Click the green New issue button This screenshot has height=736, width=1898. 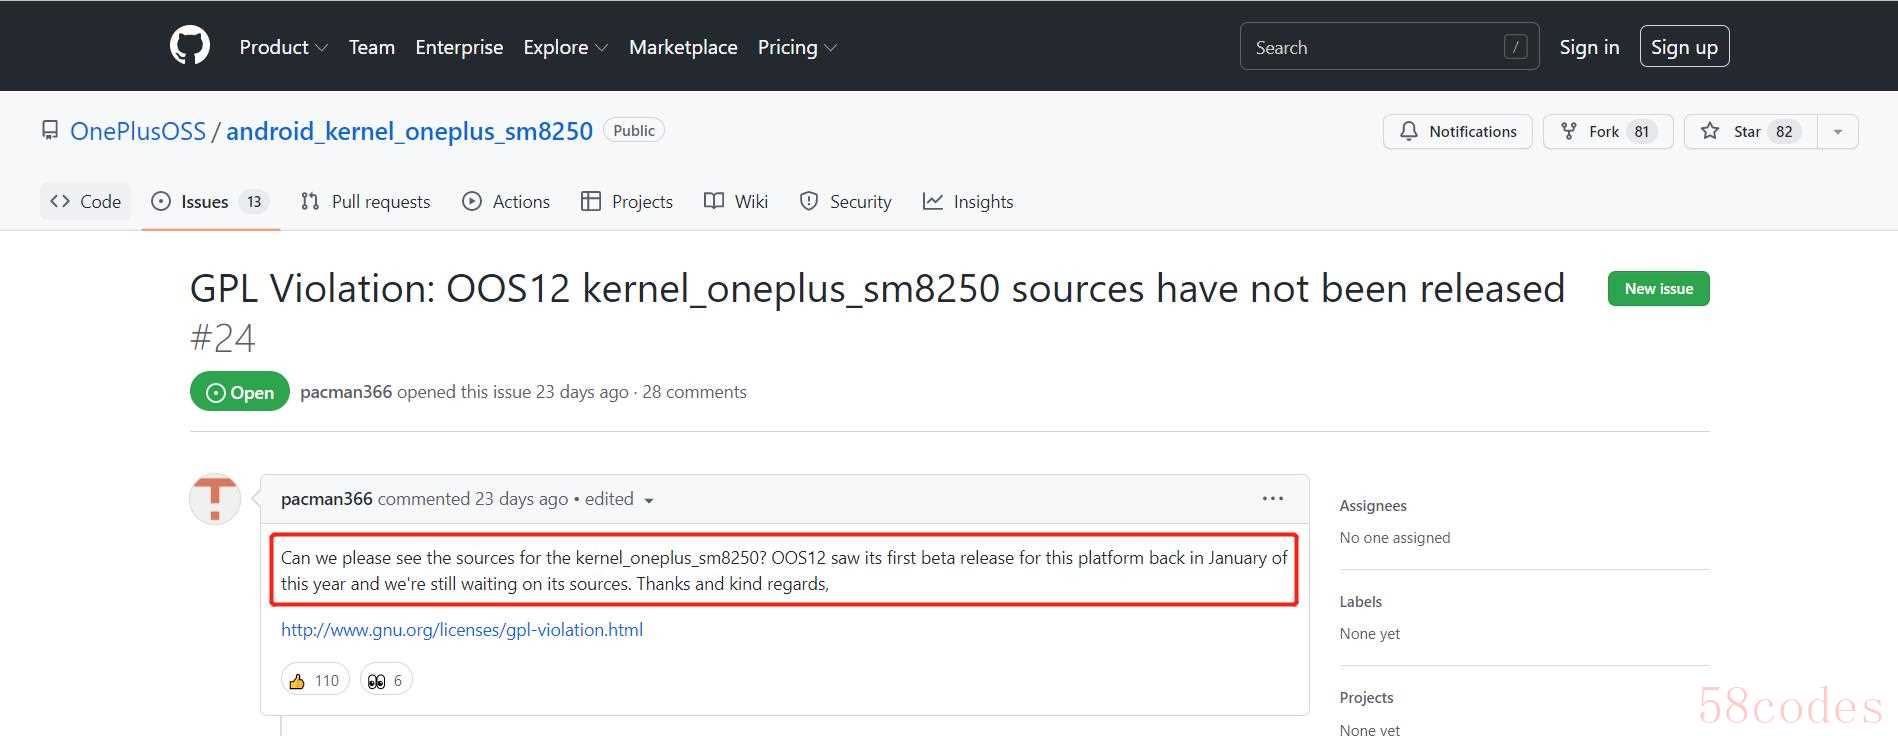pos(1658,288)
